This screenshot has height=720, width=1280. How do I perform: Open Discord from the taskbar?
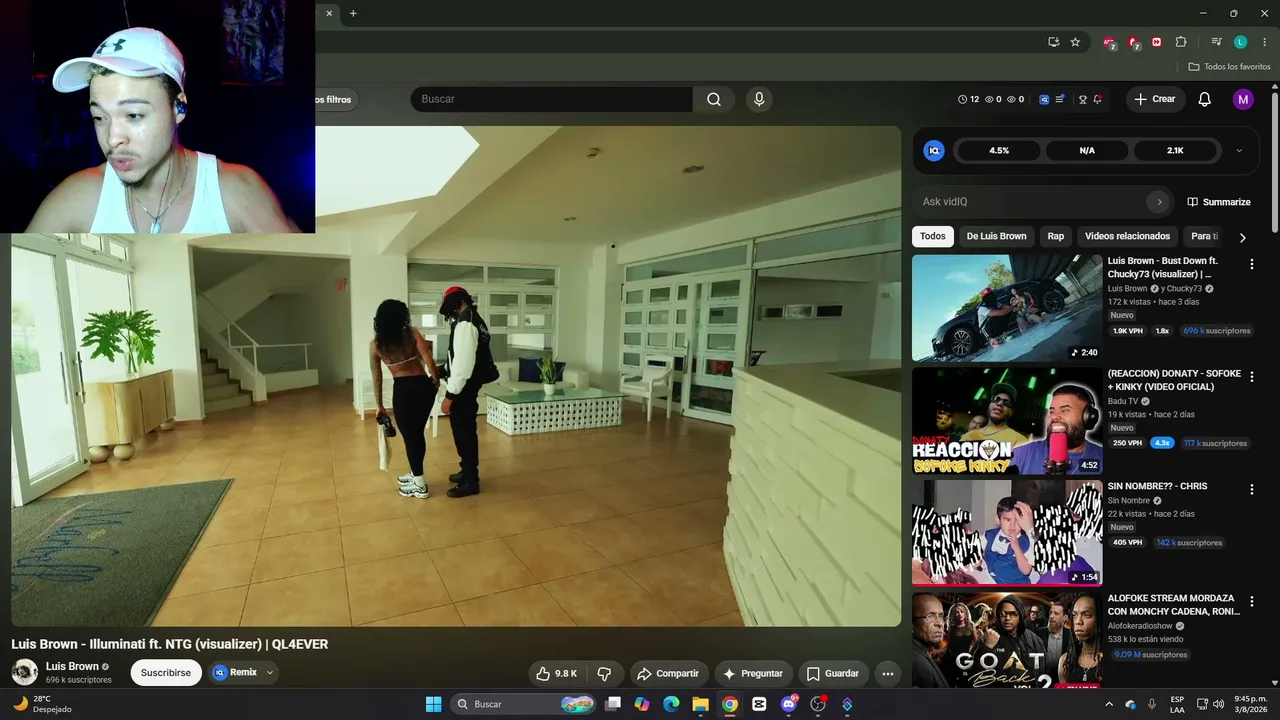click(789, 704)
